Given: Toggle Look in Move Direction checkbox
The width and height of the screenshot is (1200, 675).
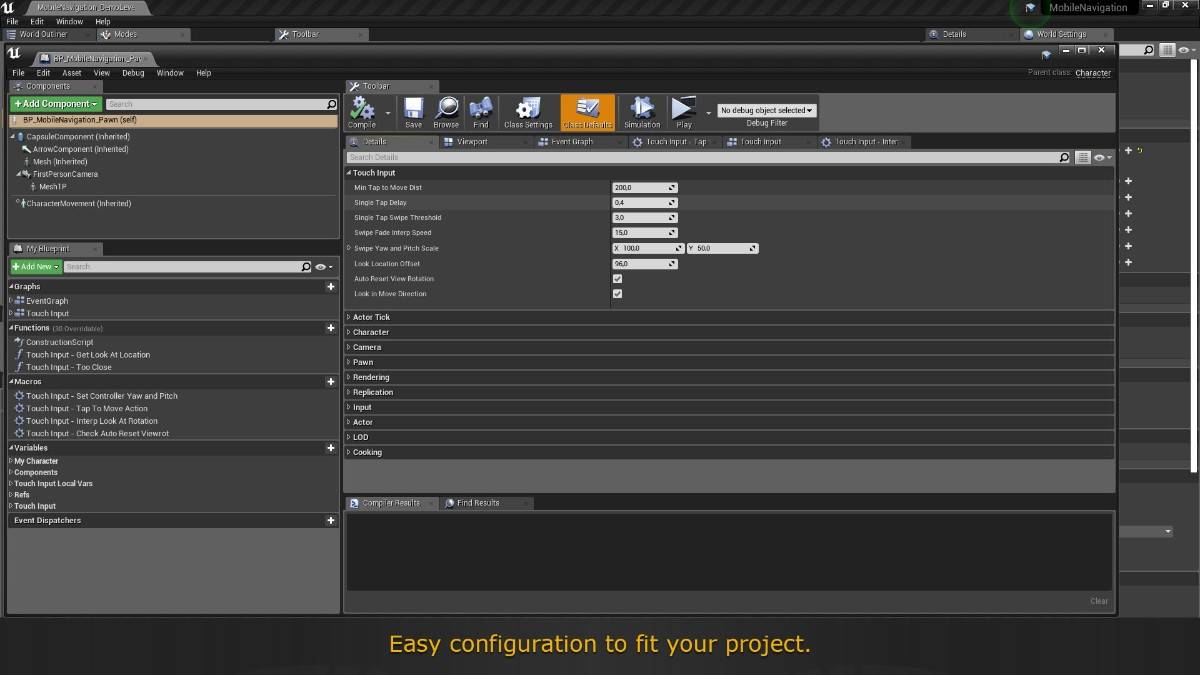Looking at the screenshot, I should [617, 294].
